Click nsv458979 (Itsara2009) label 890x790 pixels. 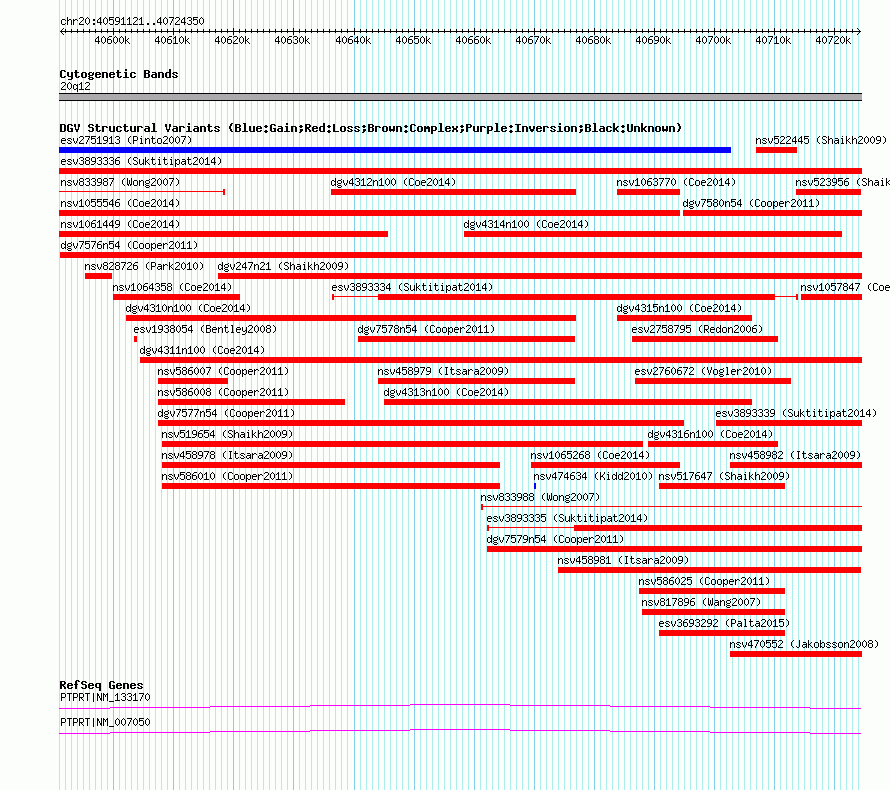pyautogui.click(x=443, y=371)
